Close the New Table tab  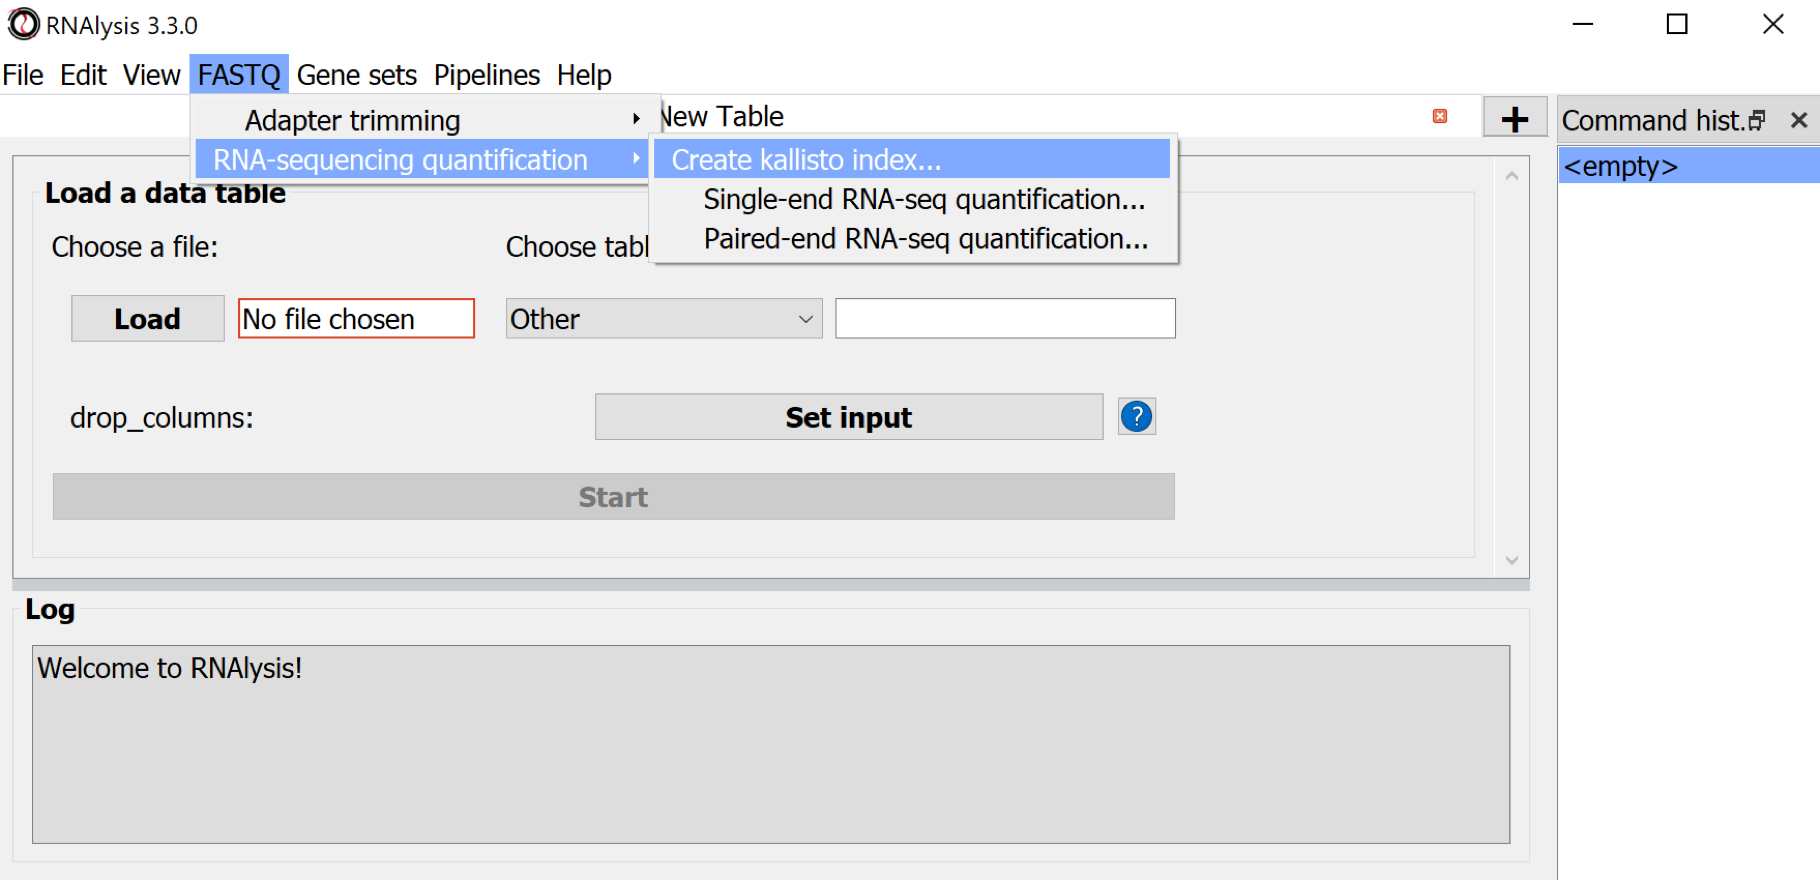point(1439,116)
